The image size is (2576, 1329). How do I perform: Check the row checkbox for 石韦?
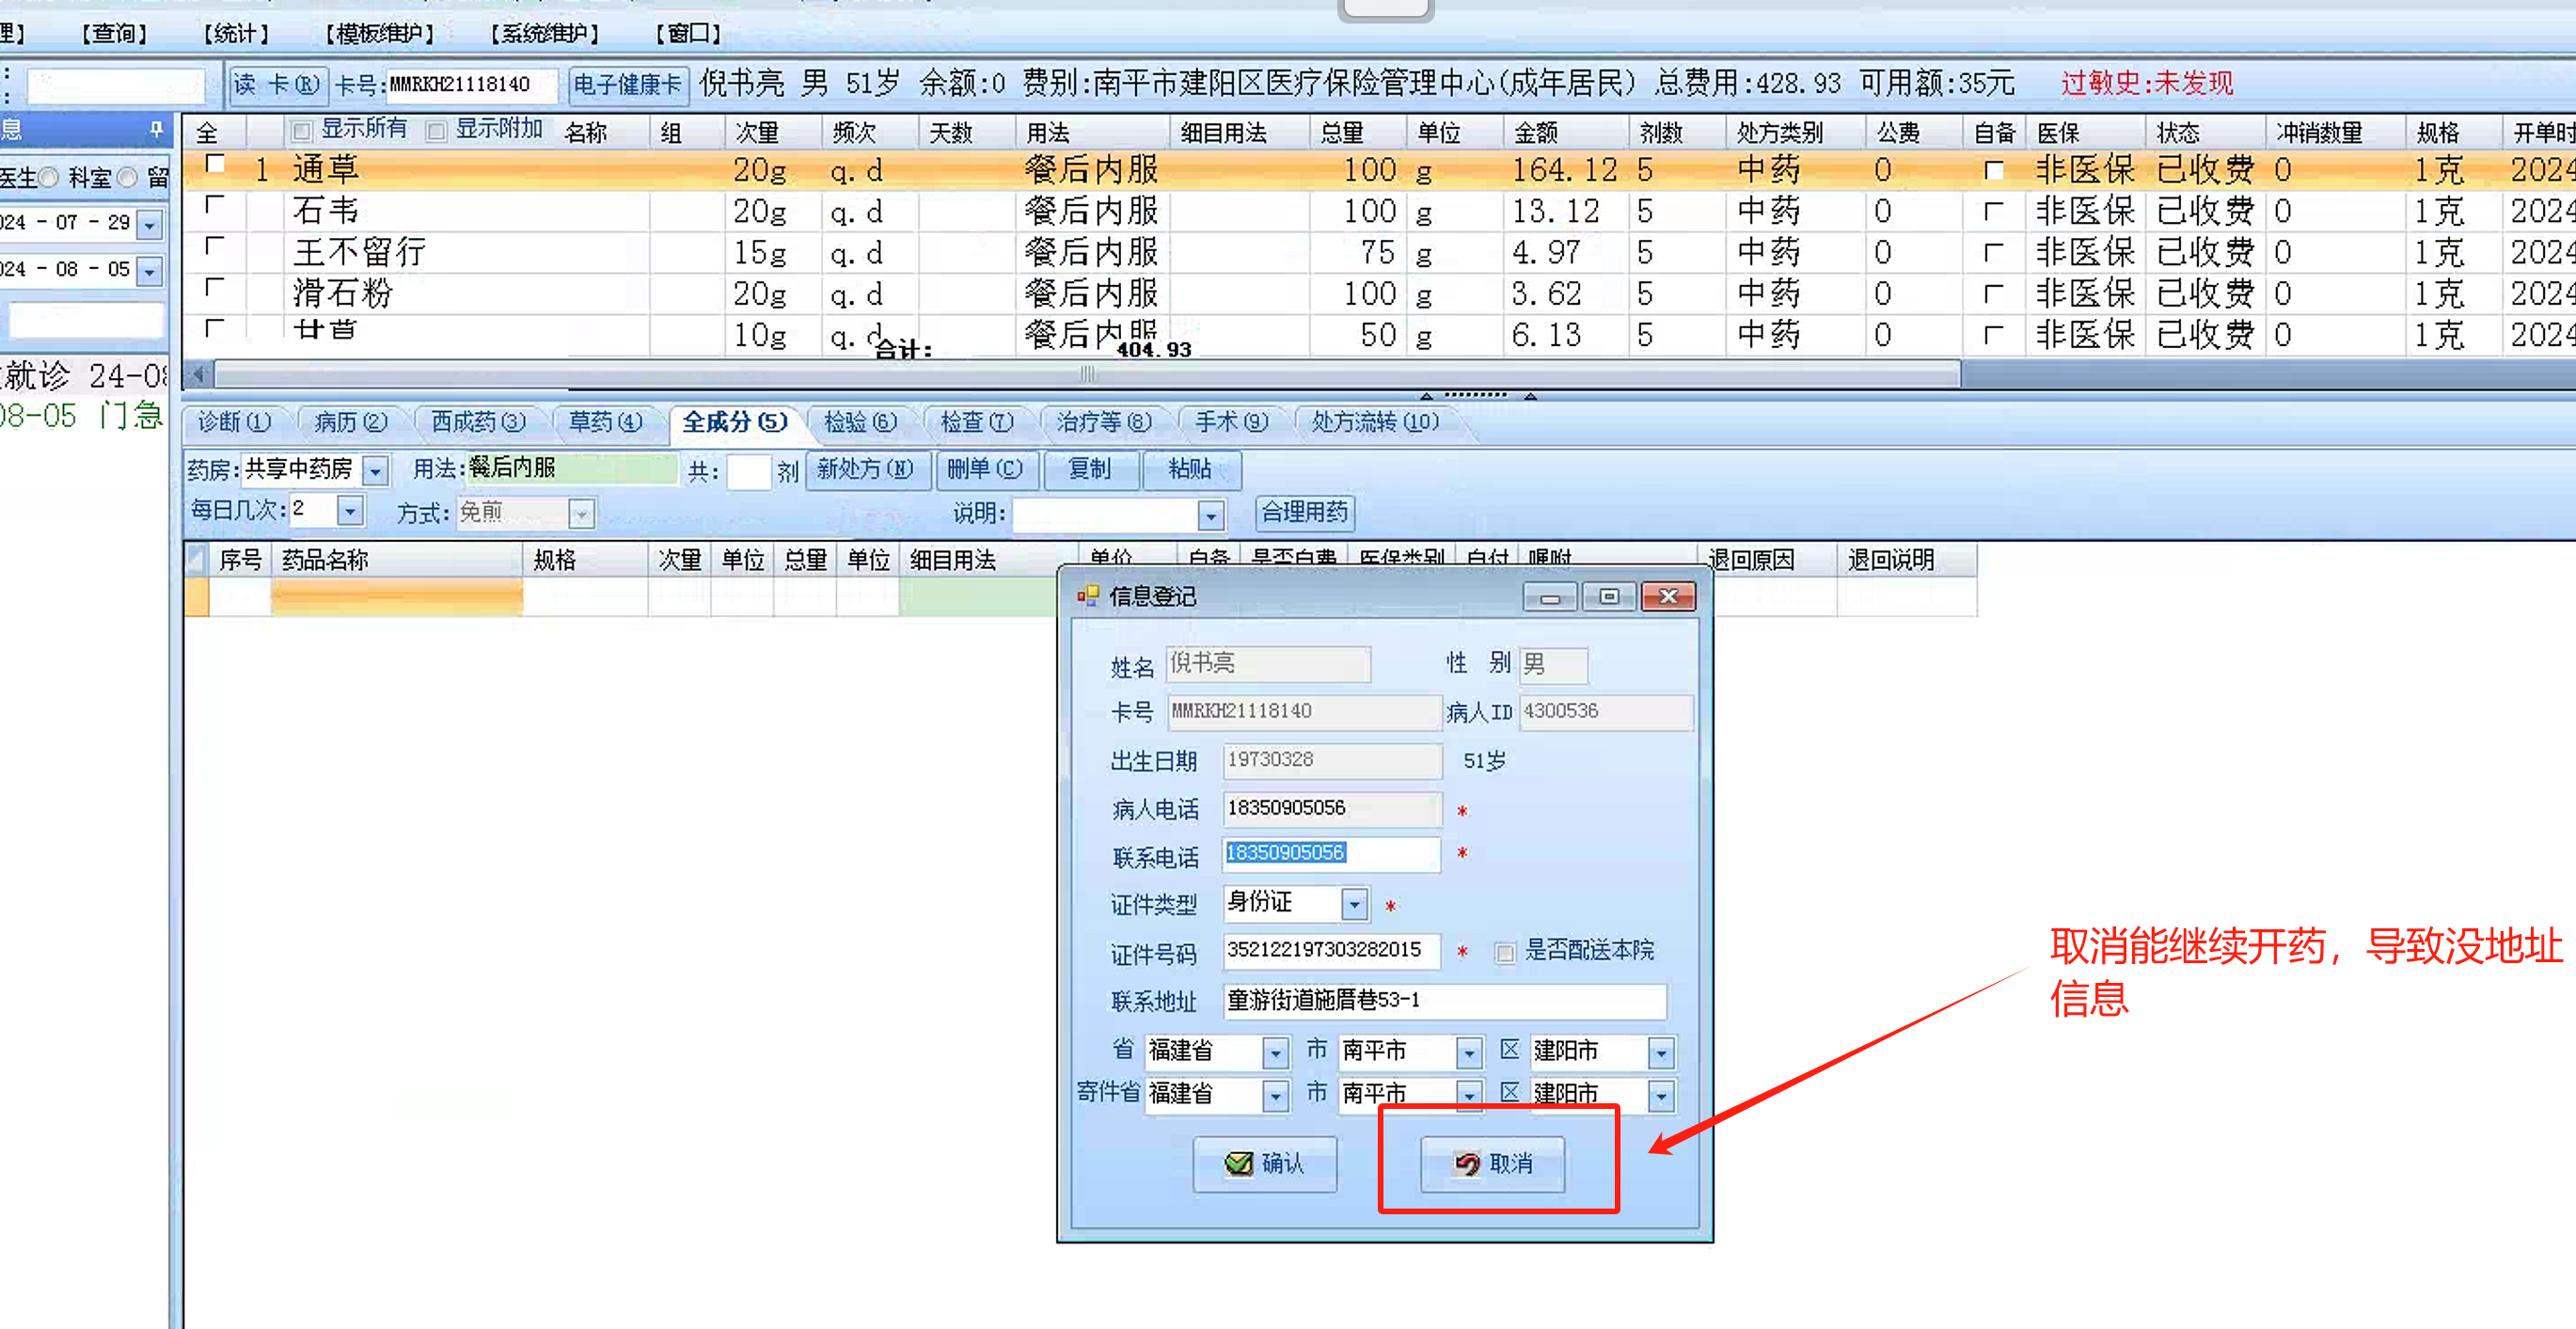pos(213,207)
